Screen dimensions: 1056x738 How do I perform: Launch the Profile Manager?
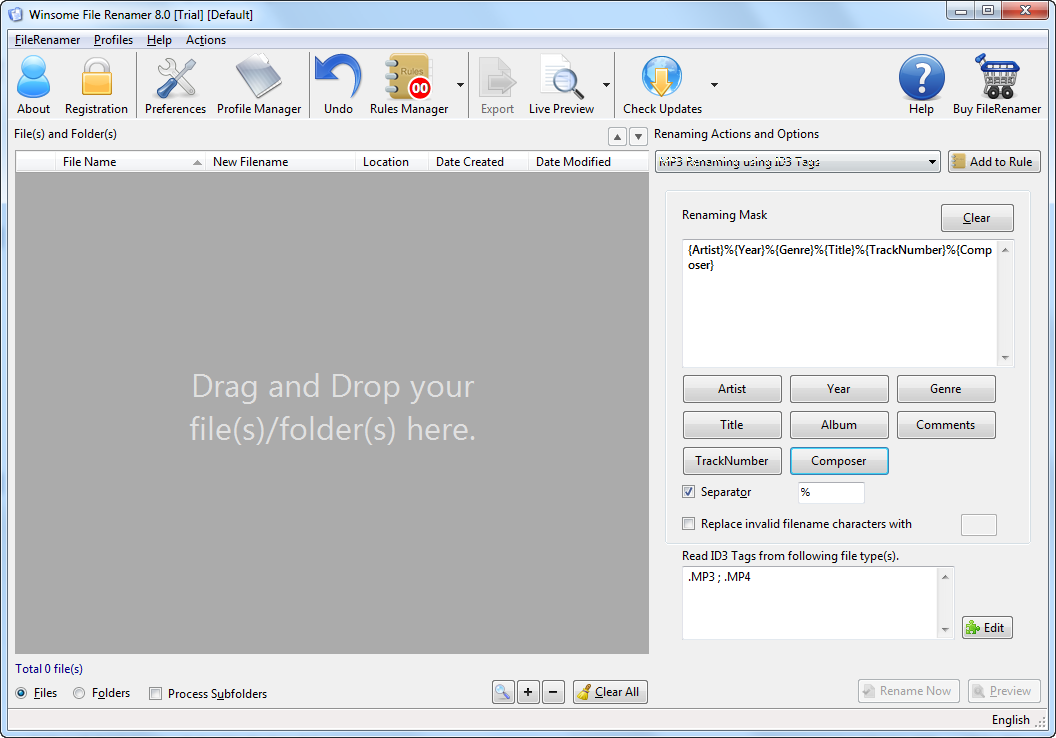(x=259, y=85)
